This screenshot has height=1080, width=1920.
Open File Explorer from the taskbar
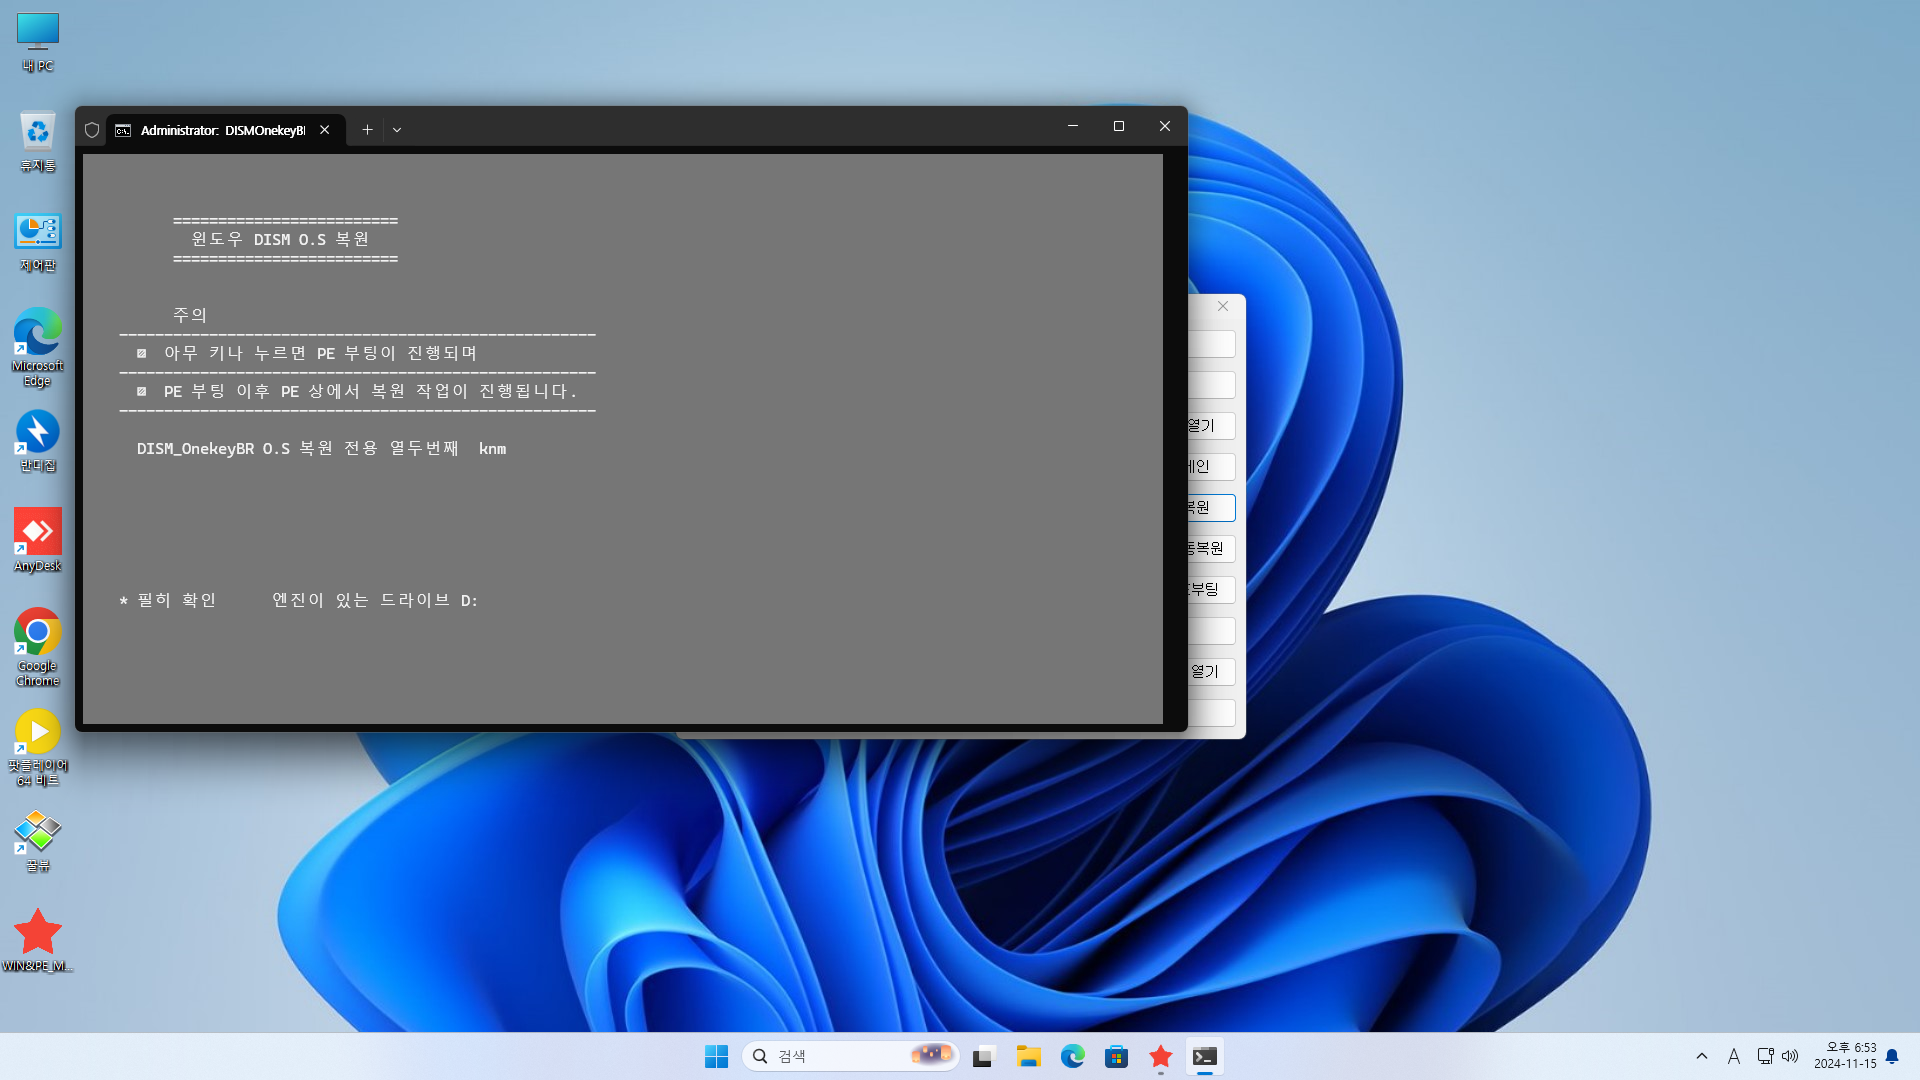pyautogui.click(x=1029, y=1056)
